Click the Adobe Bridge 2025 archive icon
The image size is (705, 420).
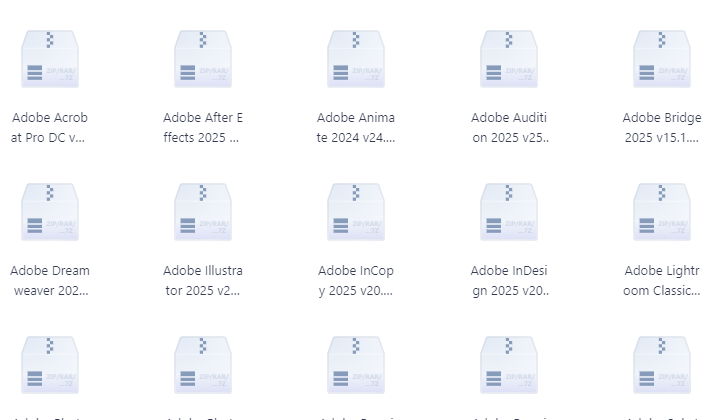click(662, 60)
